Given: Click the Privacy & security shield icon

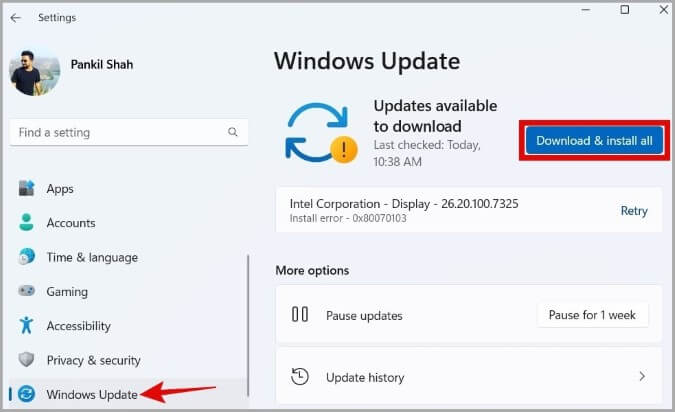Looking at the screenshot, I should click(x=26, y=359).
